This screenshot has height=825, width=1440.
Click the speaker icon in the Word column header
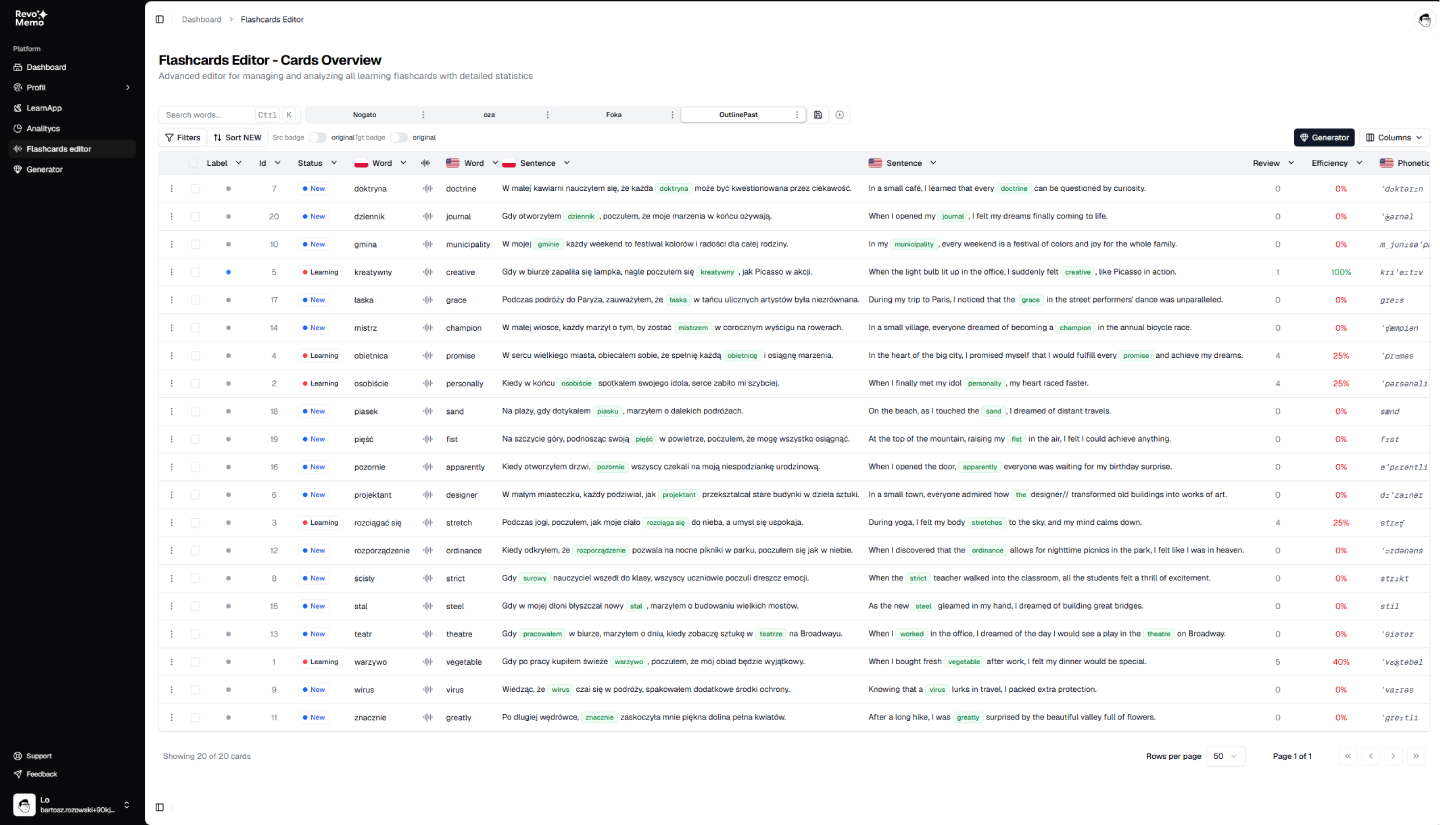click(x=425, y=162)
